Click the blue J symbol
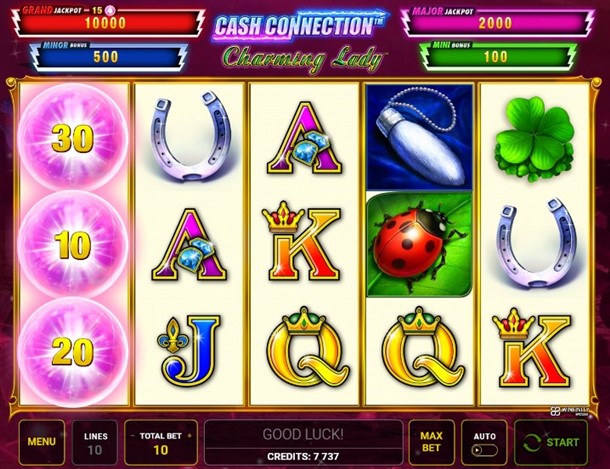The image size is (610, 469). point(188,351)
